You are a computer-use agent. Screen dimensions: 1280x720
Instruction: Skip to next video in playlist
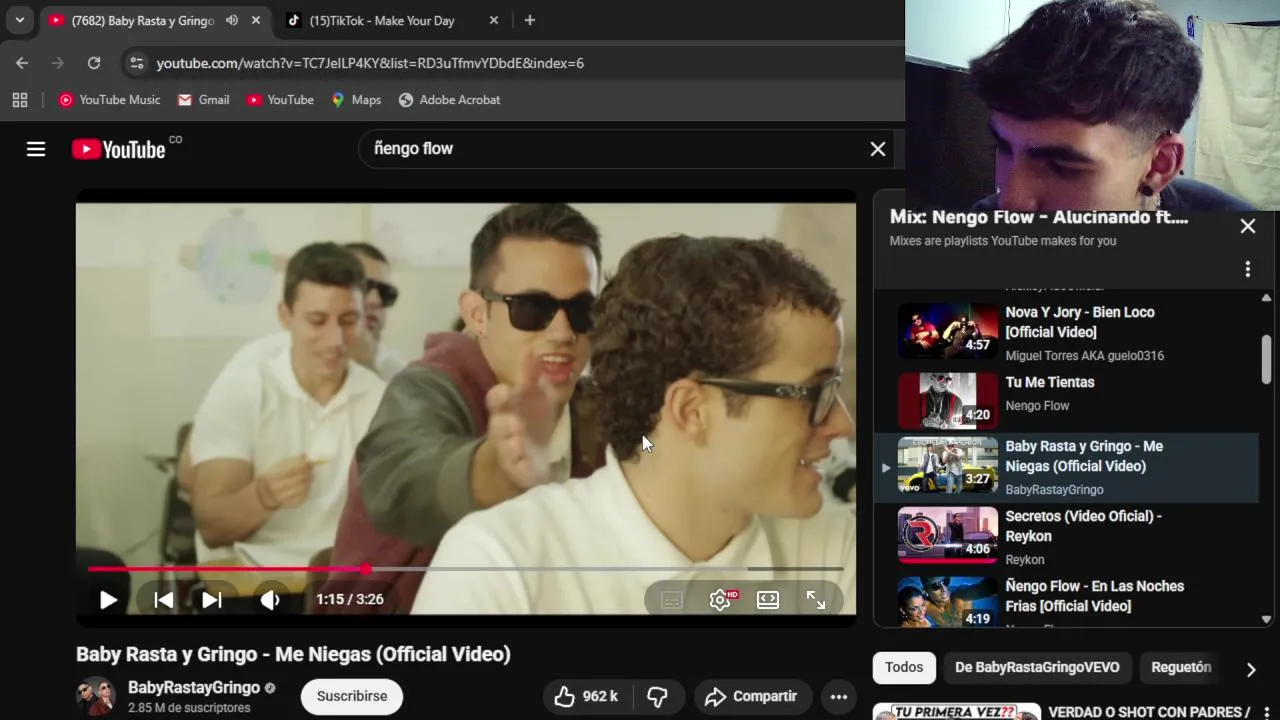(x=211, y=600)
